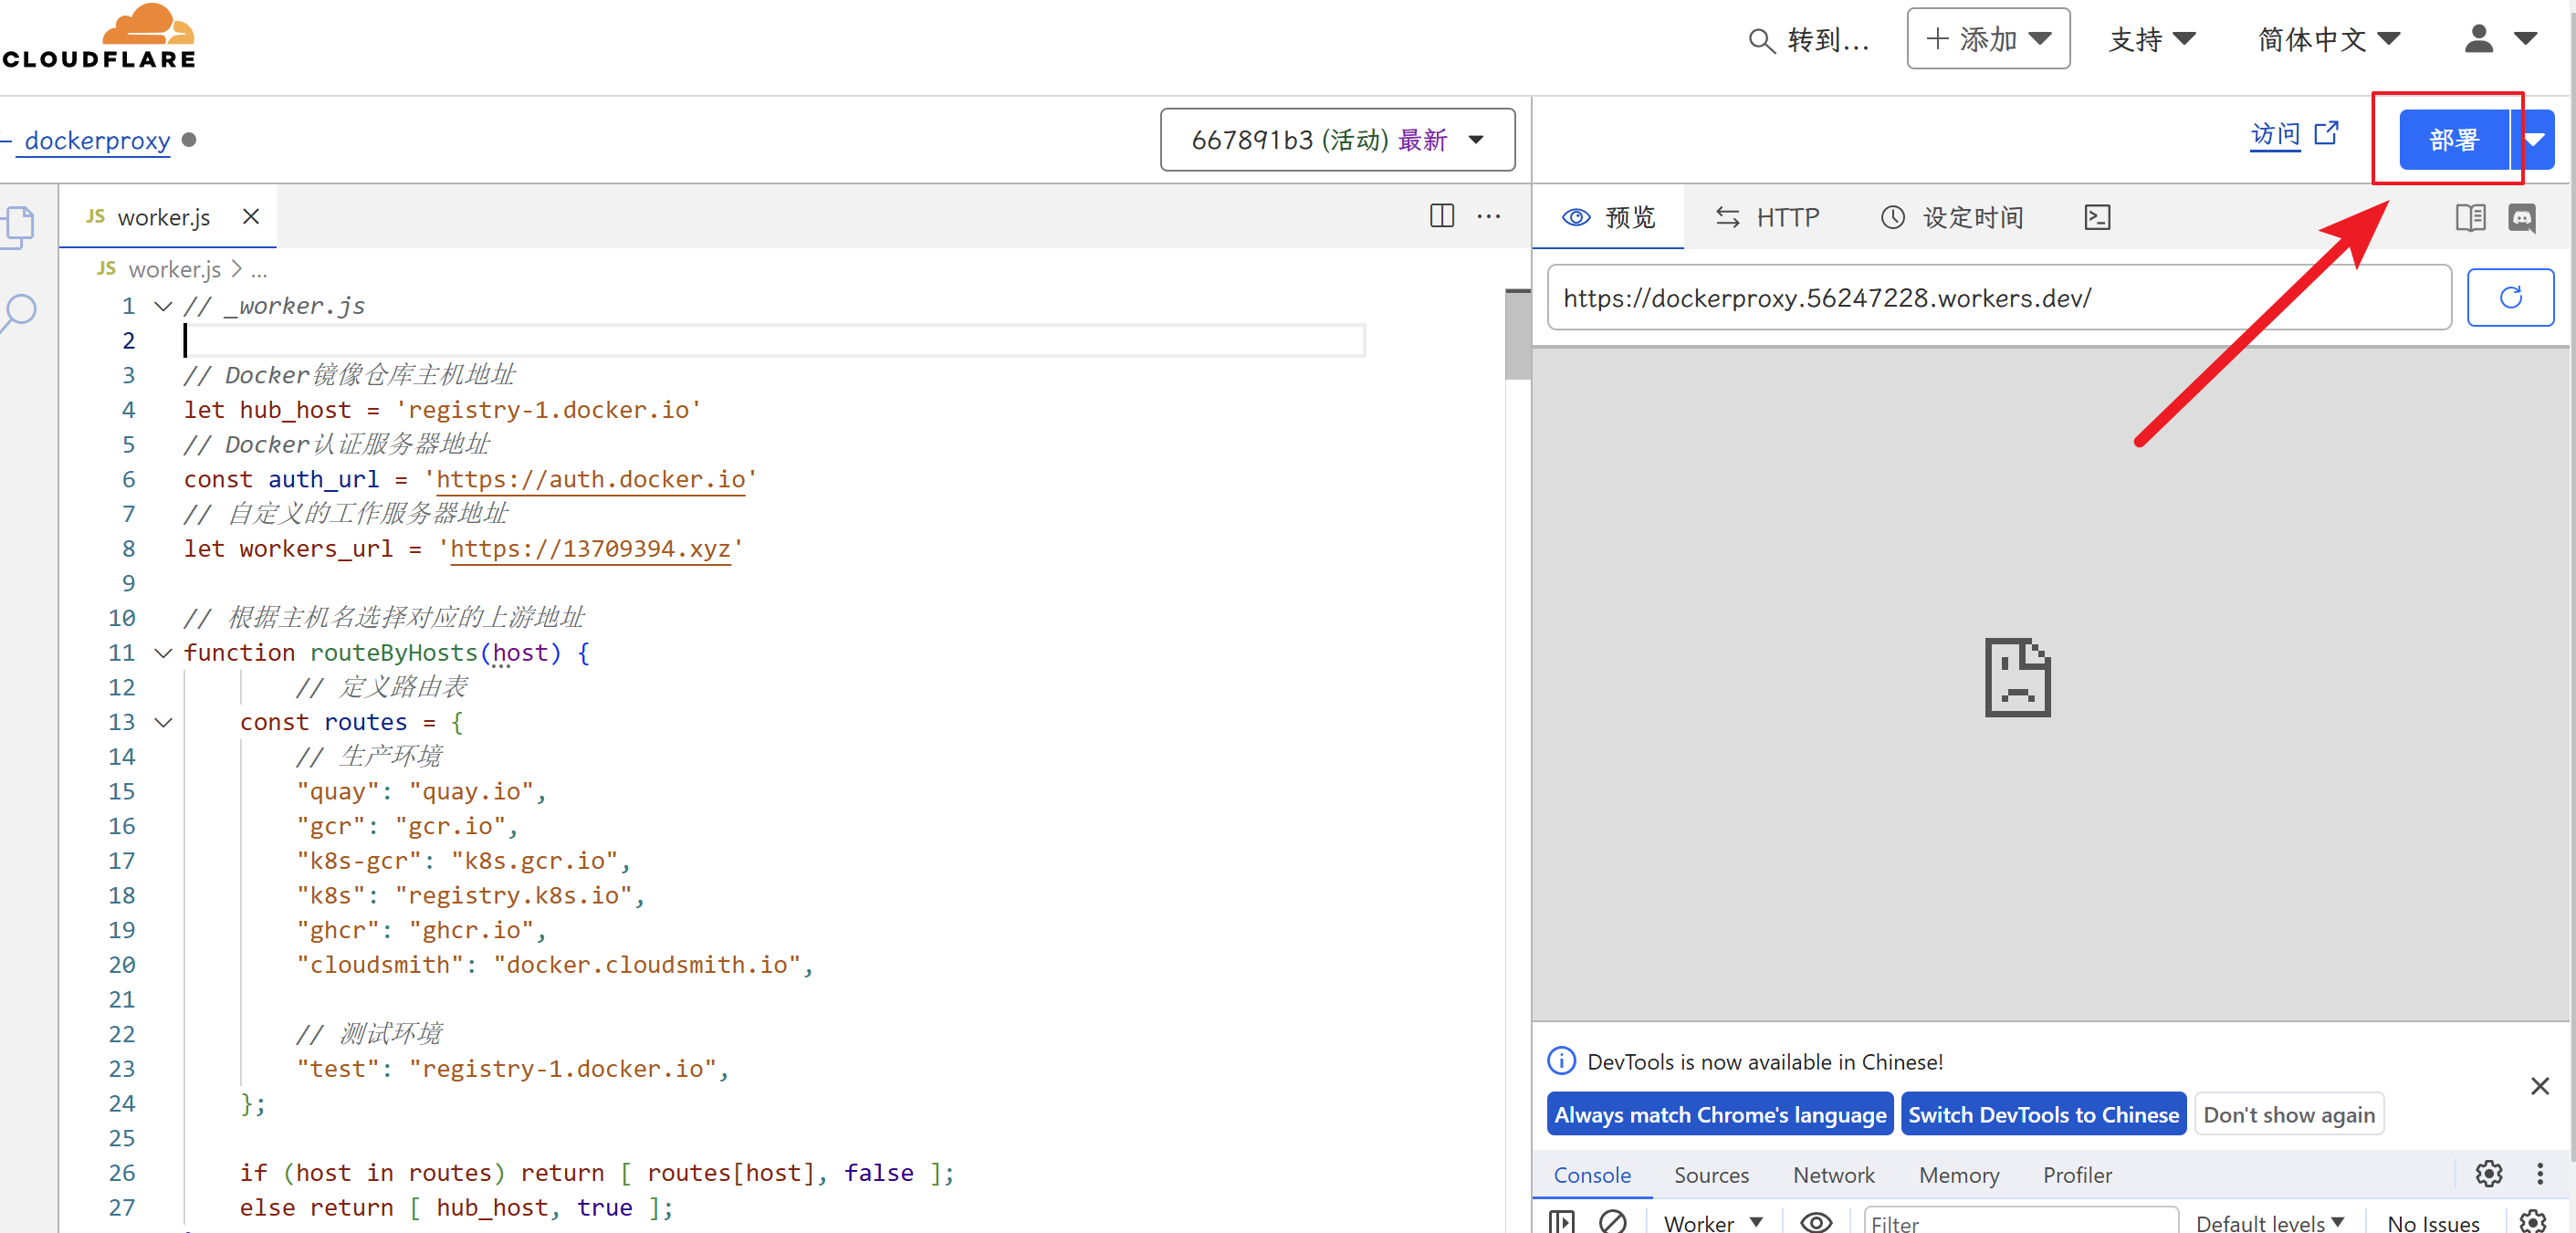The width and height of the screenshot is (2576, 1233).
Task: Click the JS file icon in breadcrumb
Action: pos(106,269)
